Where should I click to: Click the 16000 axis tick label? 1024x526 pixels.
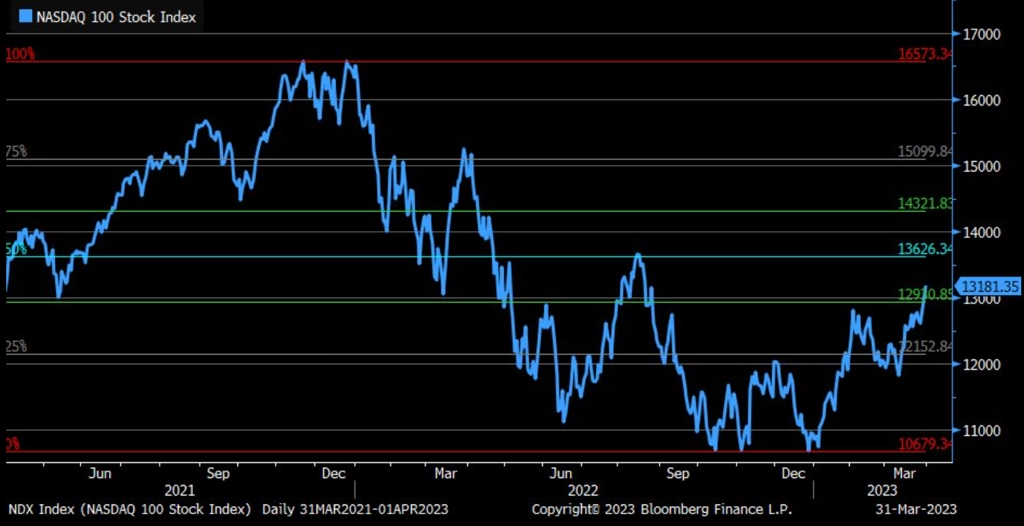pos(980,100)
